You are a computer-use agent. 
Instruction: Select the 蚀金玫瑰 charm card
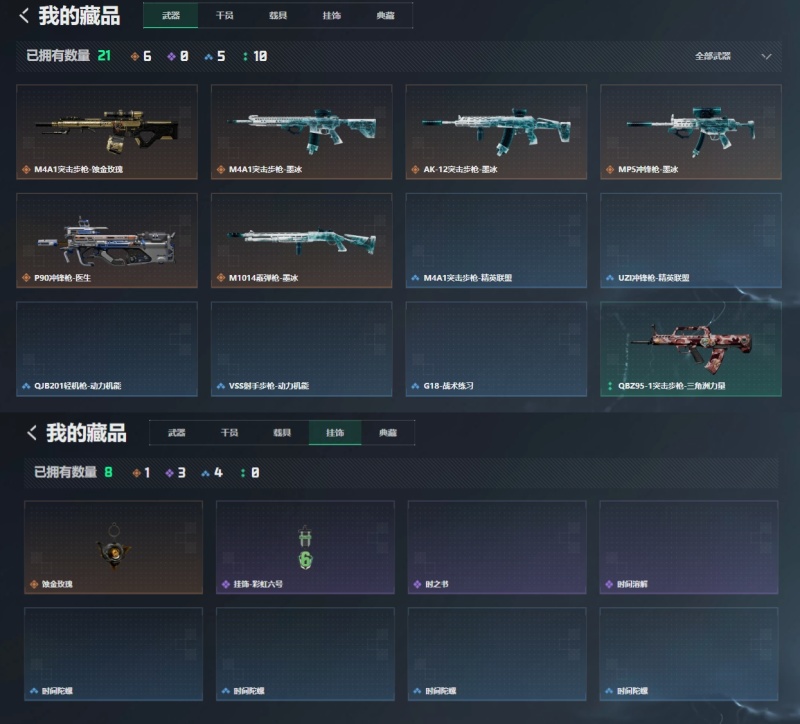coord(113,547)
